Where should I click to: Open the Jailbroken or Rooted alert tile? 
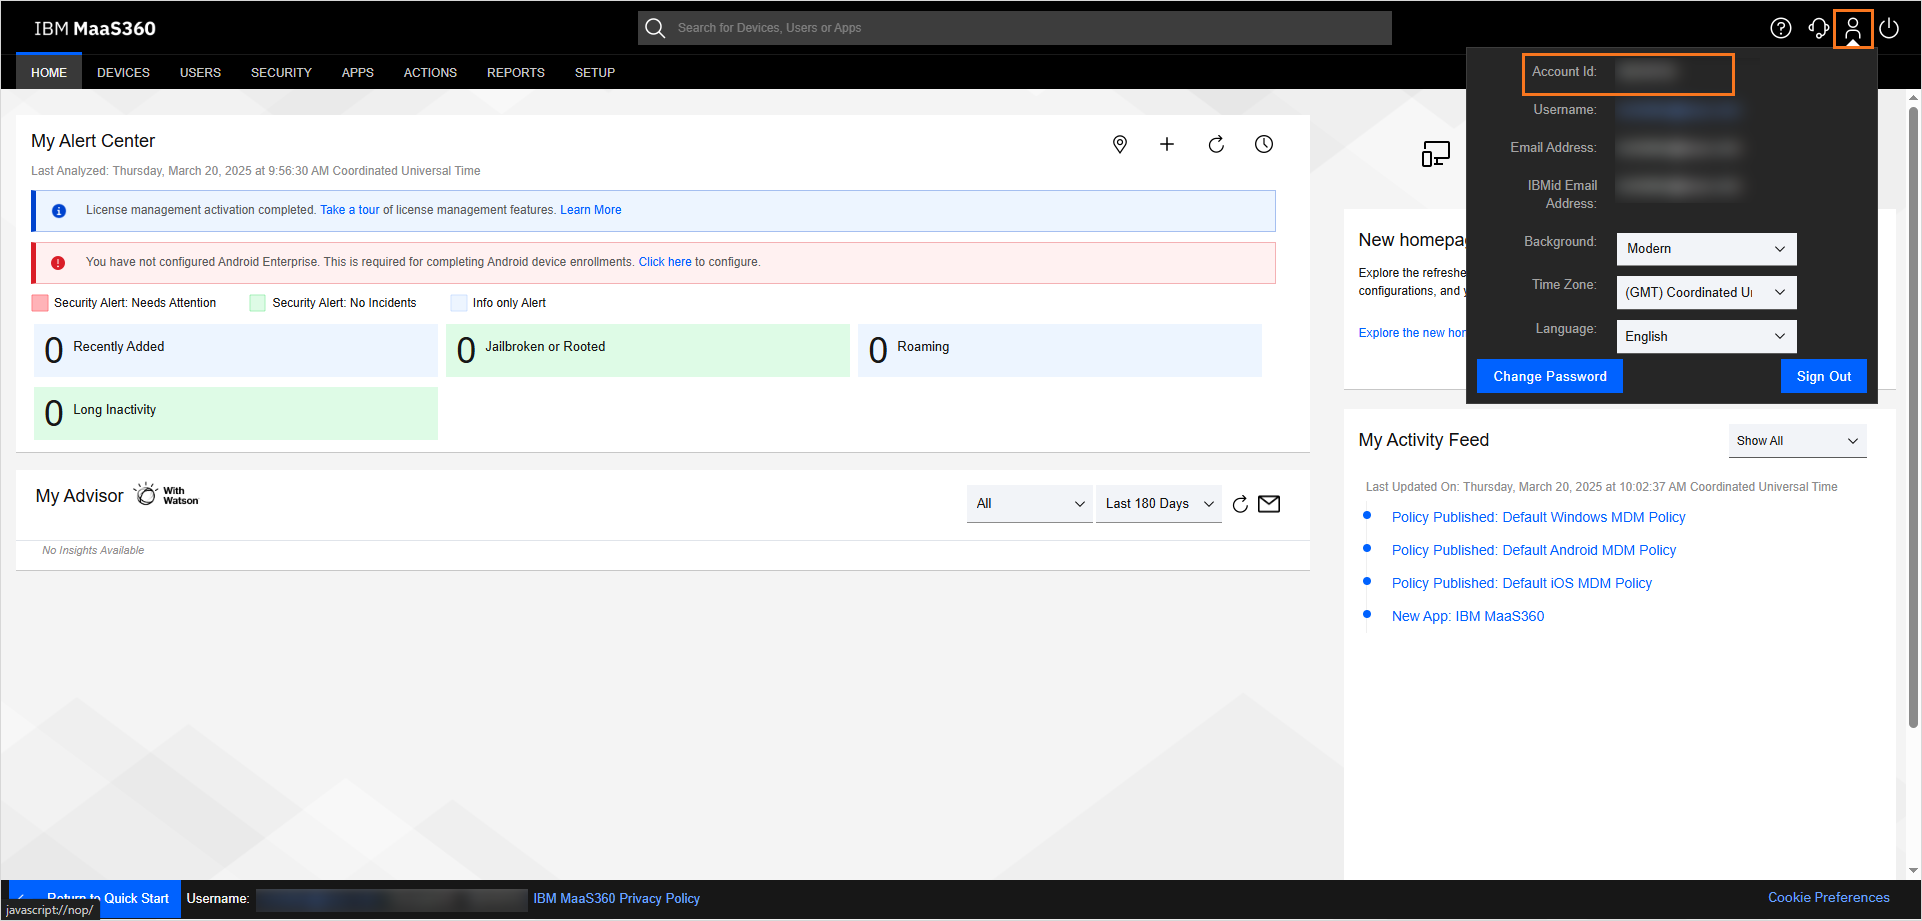click(x=648, y=350)
